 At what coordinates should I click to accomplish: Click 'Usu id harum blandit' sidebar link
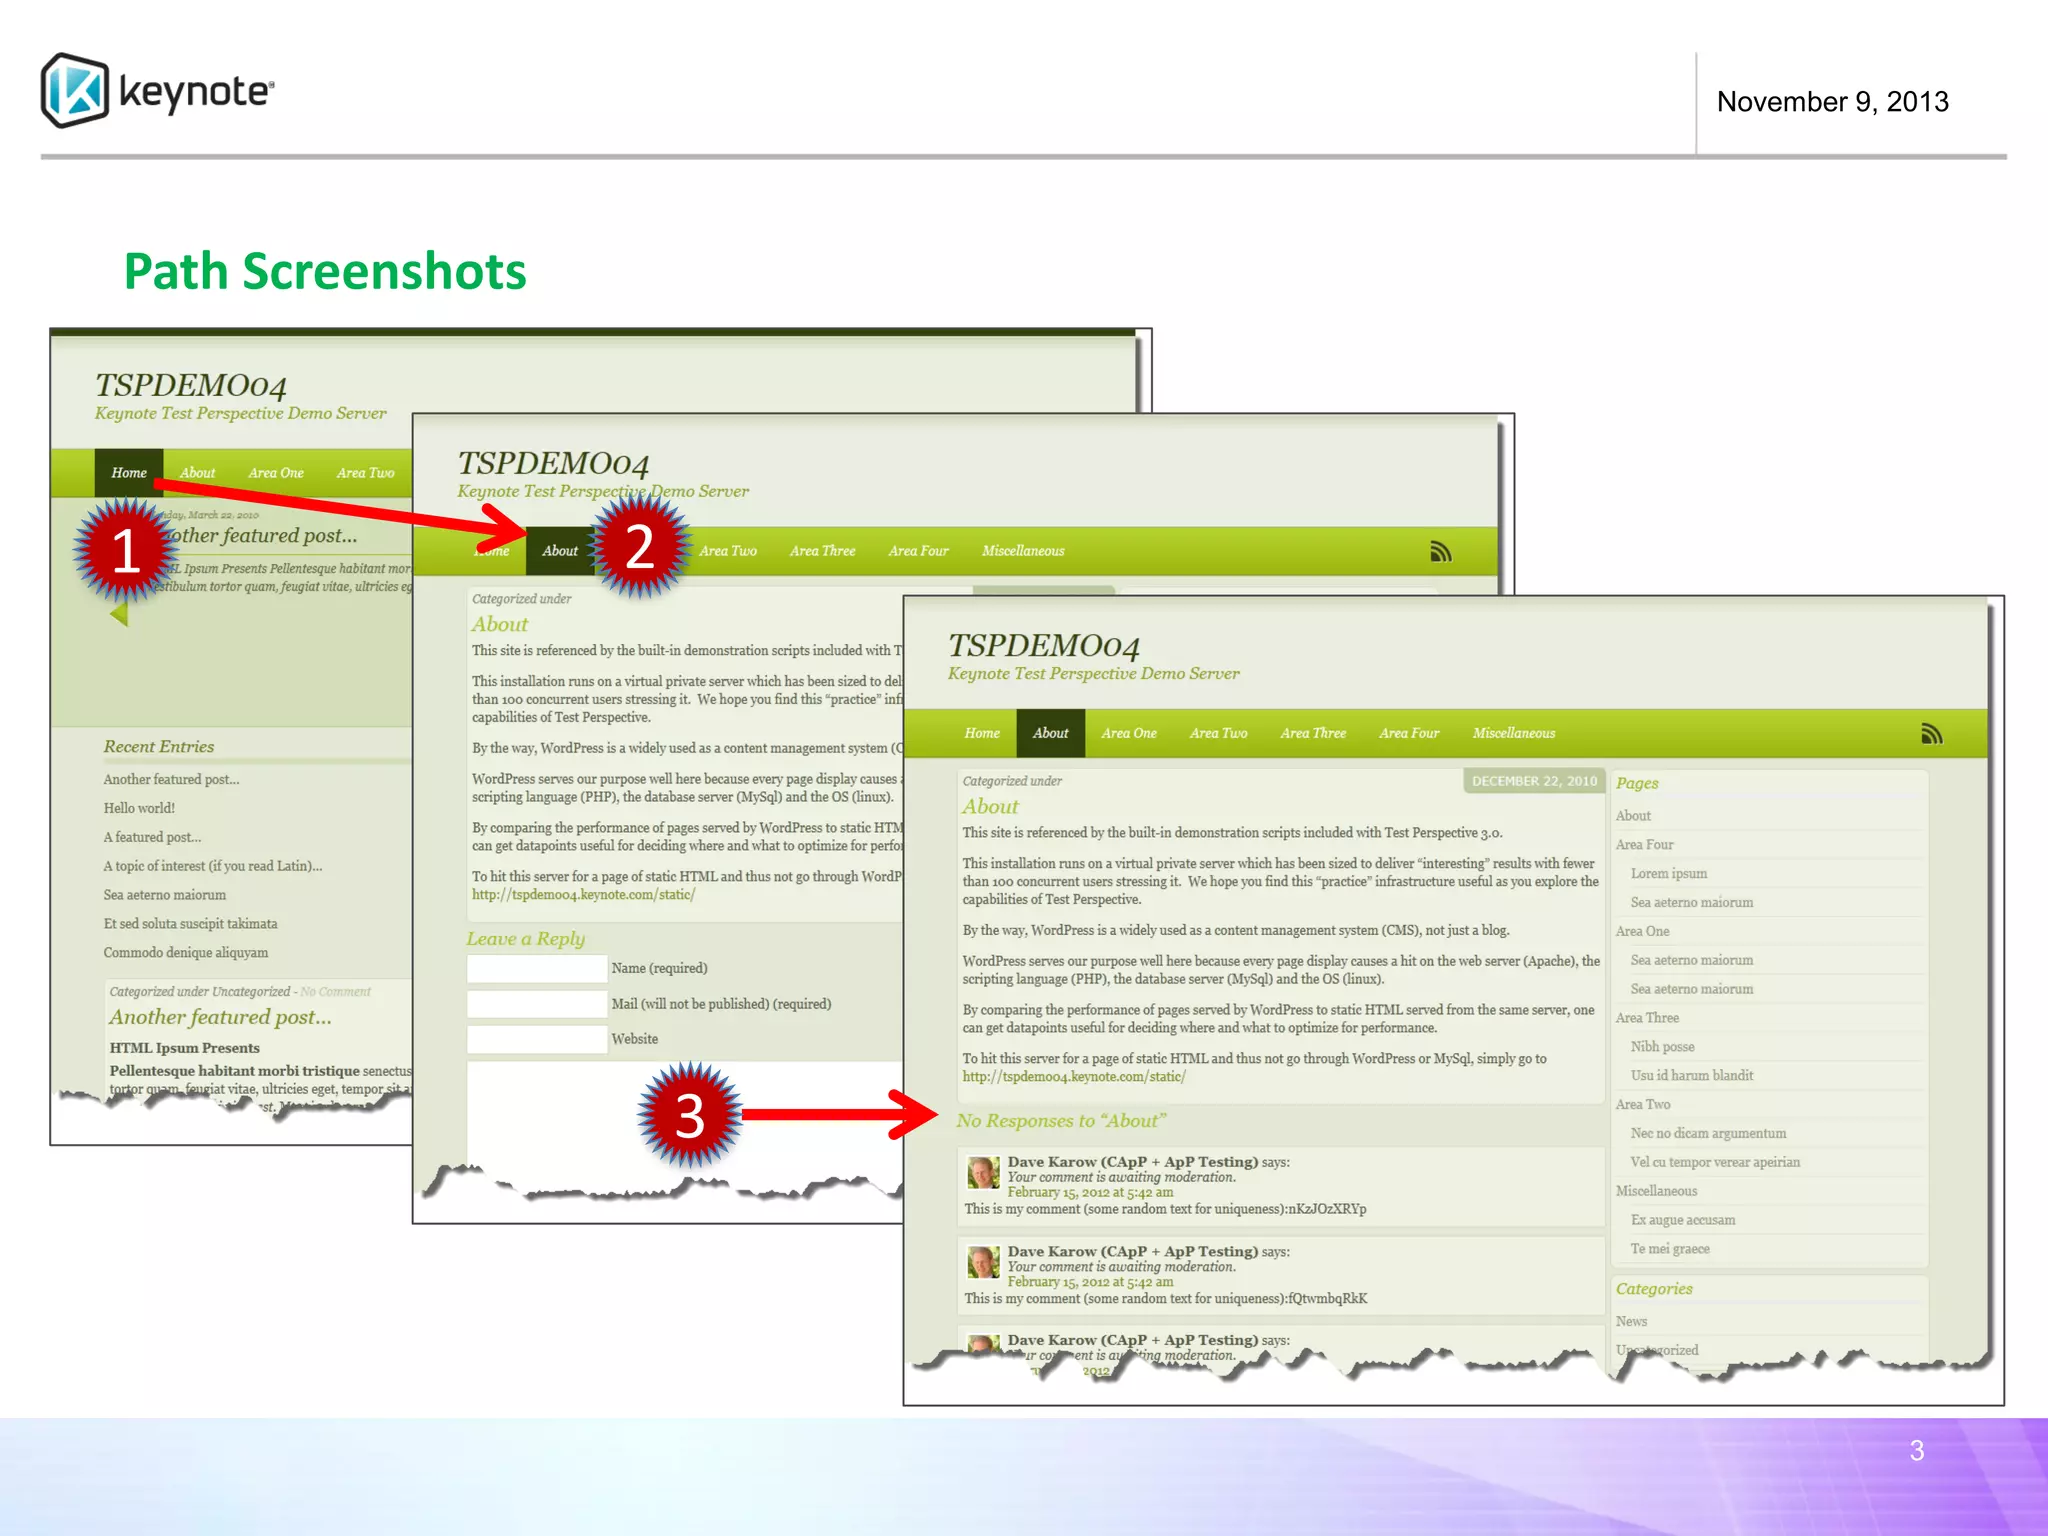point(1692,1076)
